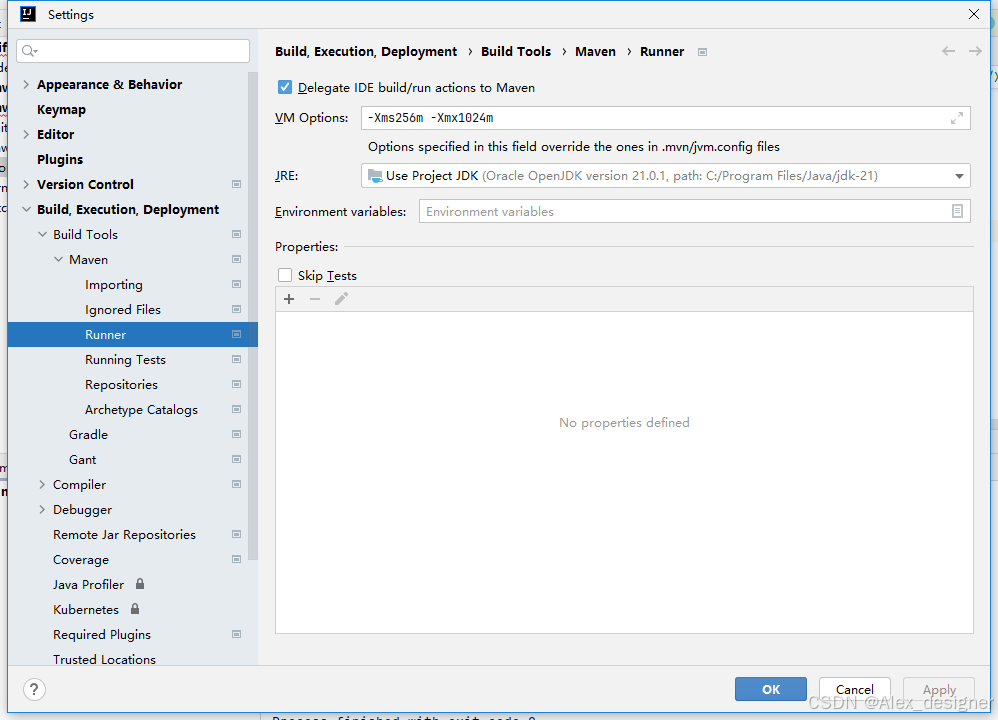This screenshot has width=998, height=720.
Task: Select Java Profiler in the tree
Action: click(x=88, y=584)
